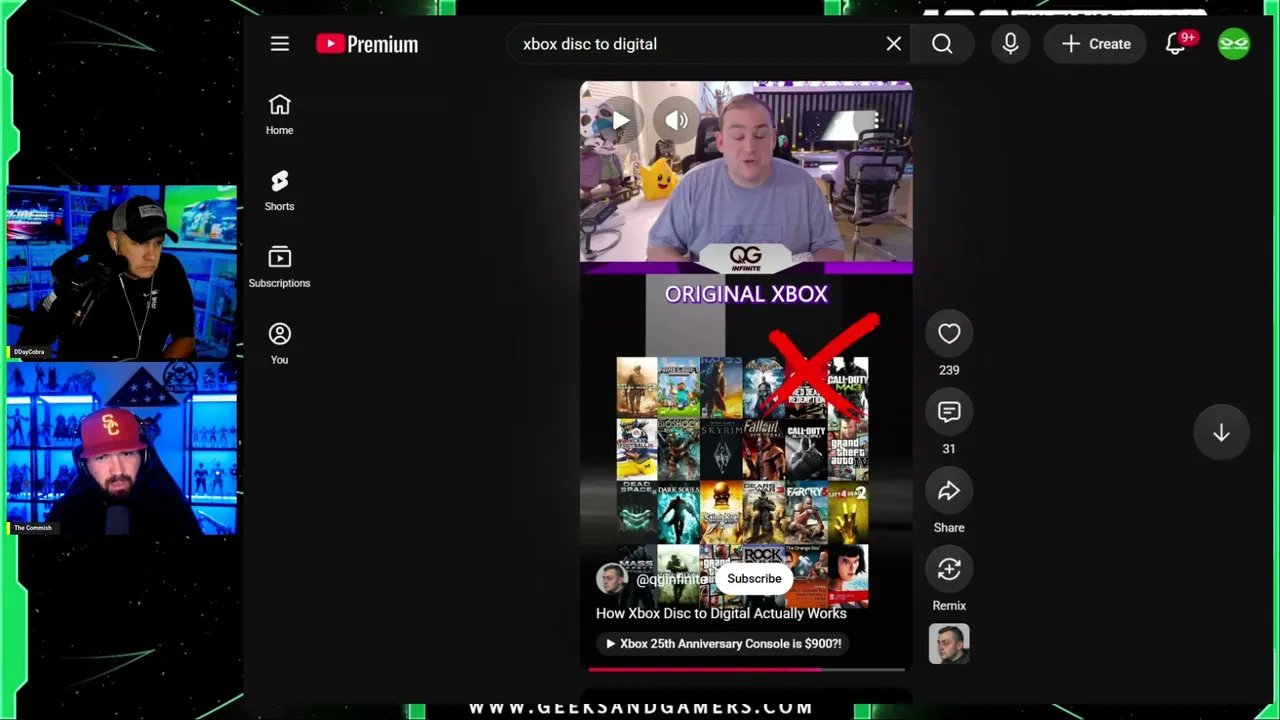Run search with magnifying glass button

coord(942,44)
